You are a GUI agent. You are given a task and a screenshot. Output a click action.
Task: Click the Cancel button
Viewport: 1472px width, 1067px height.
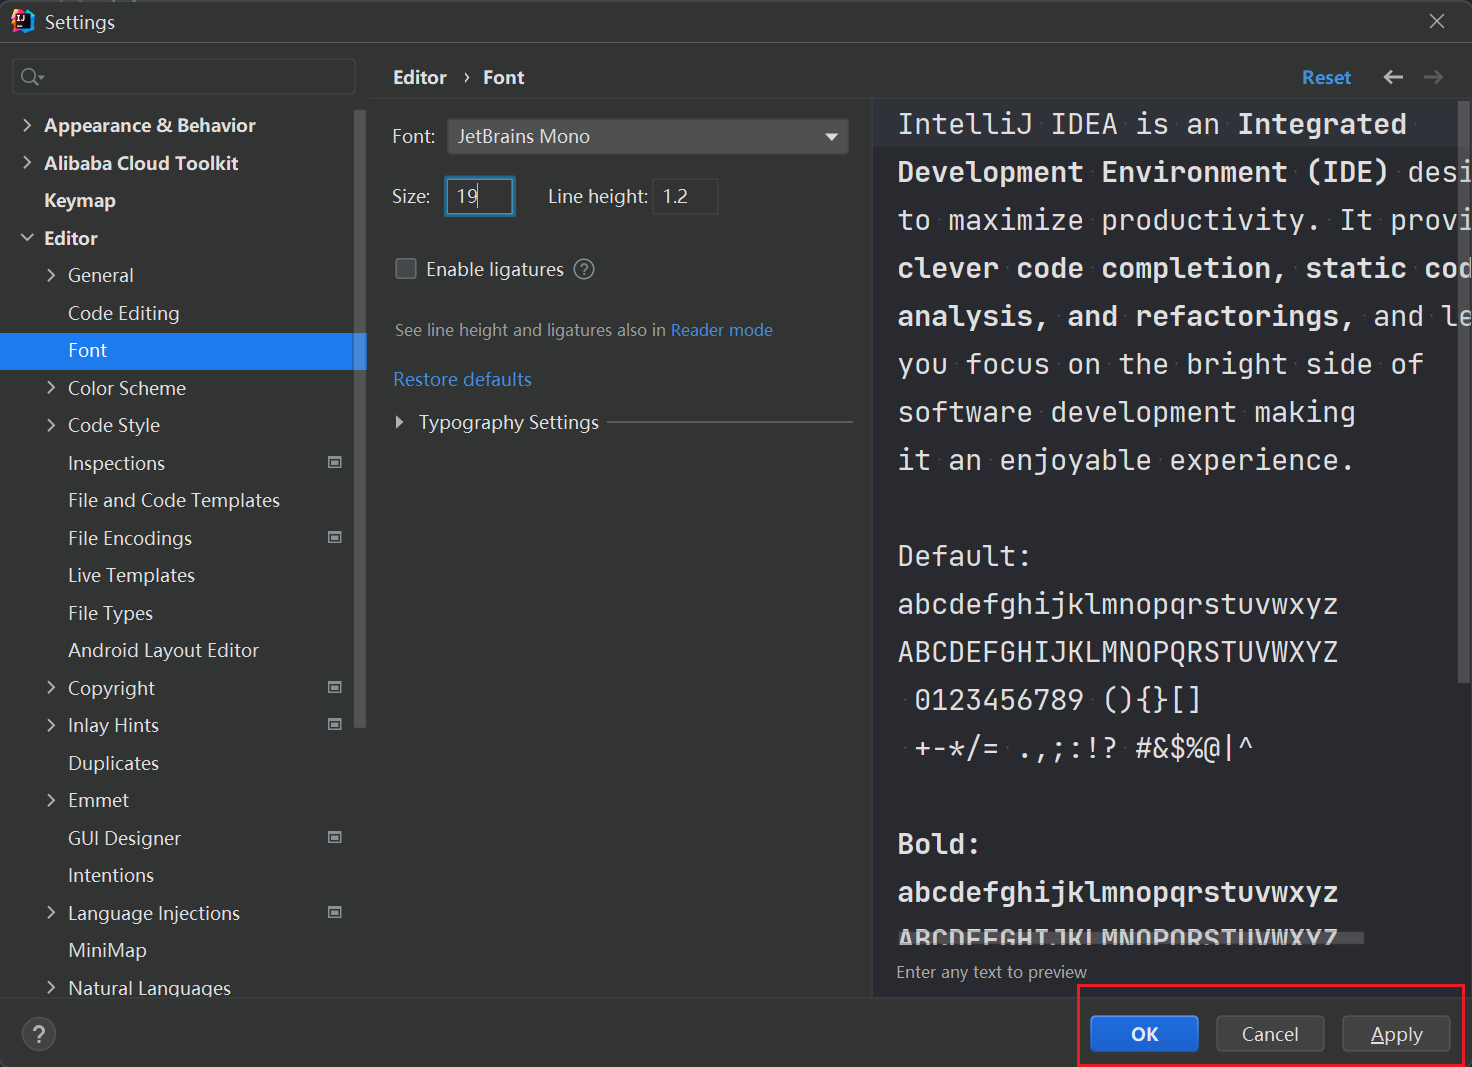pos(1270,1034)
